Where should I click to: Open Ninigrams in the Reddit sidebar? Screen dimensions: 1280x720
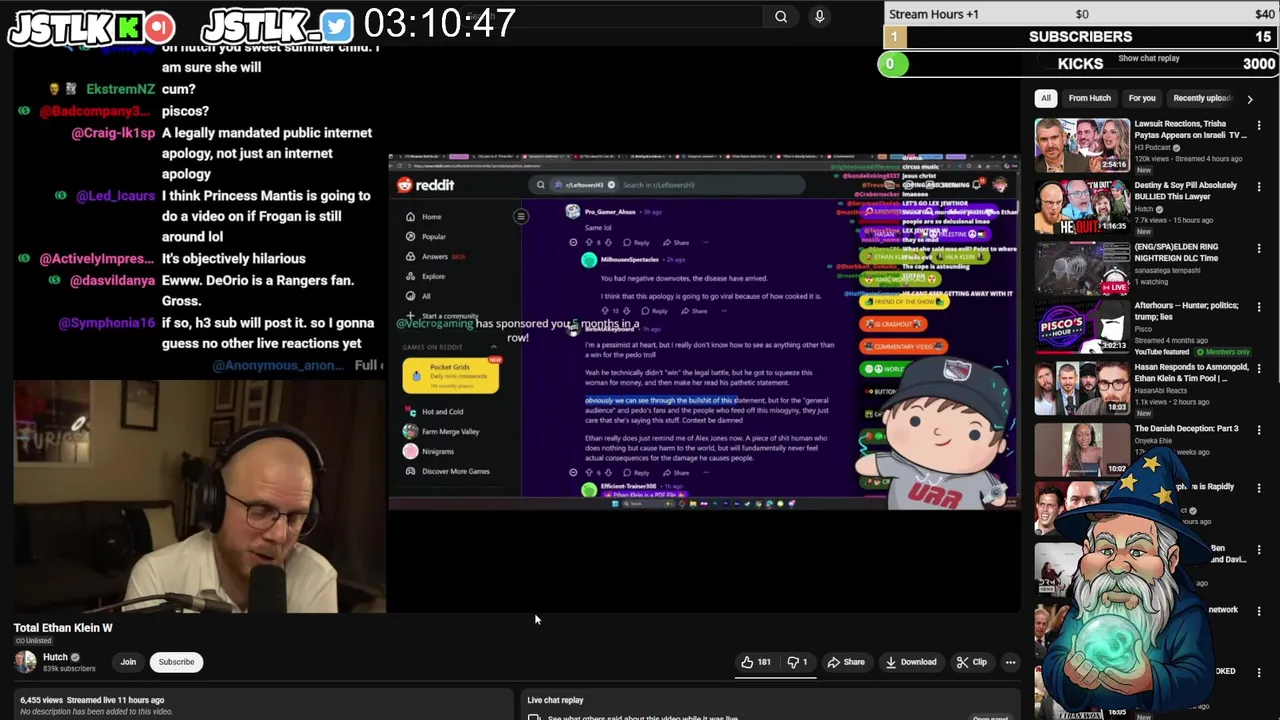tap(437, 451)
